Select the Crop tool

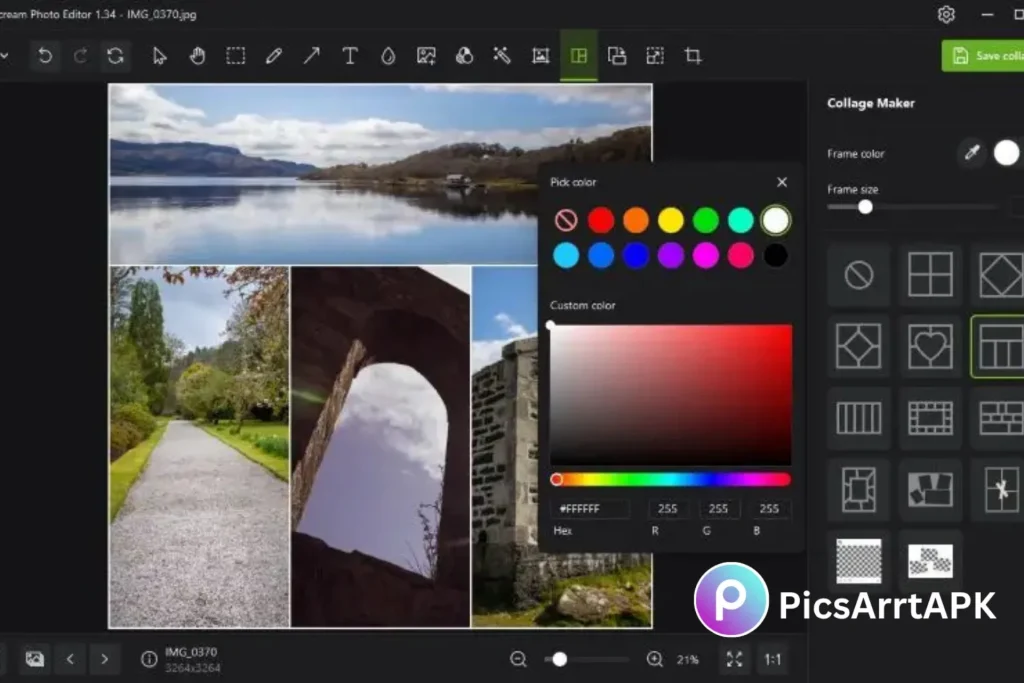[x=692, y=56]
